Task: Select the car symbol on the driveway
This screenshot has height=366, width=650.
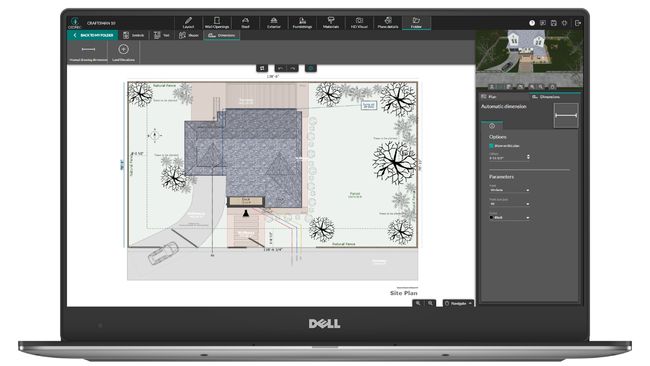Action: tap(163, 253)
